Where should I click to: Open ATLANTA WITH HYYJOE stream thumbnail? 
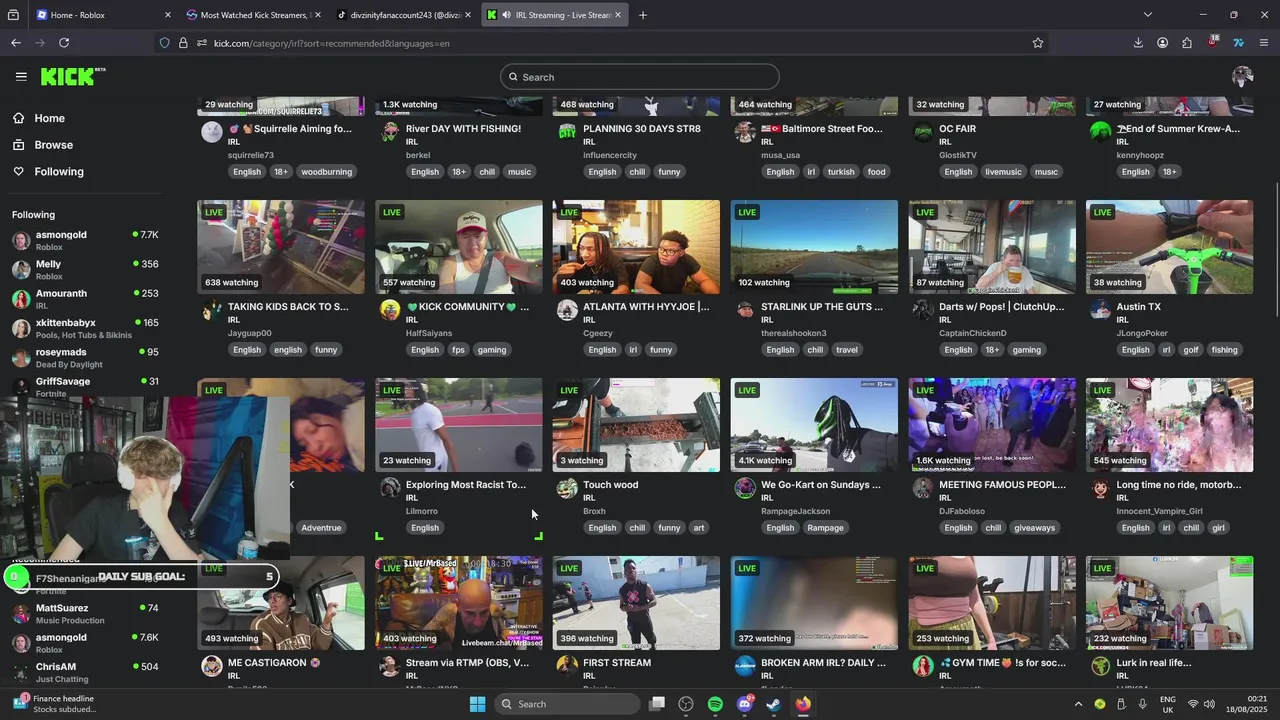click(636, 247)
